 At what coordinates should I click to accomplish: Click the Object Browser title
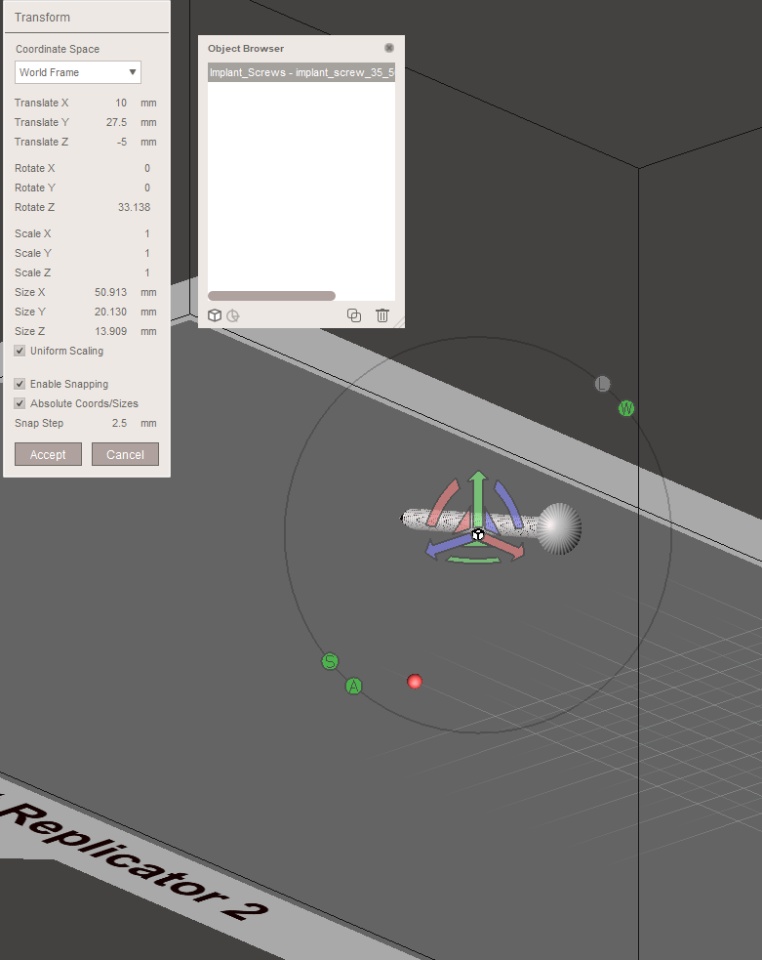(x=246, y=48)
